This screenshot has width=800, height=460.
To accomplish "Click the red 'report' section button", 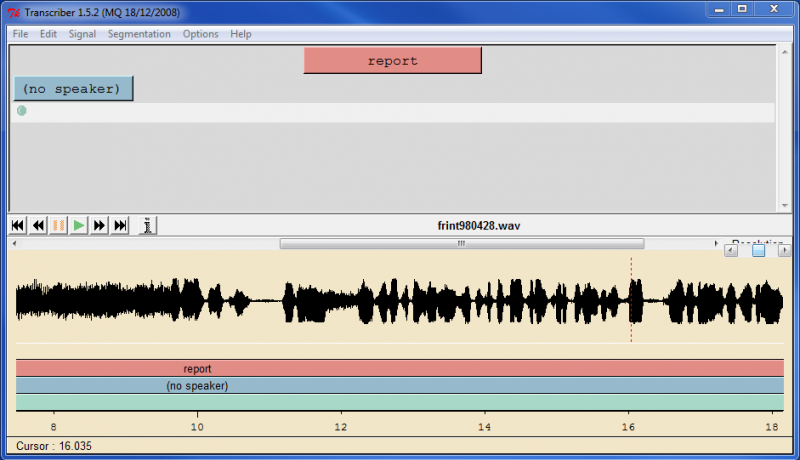I will (x=392, y=61).
